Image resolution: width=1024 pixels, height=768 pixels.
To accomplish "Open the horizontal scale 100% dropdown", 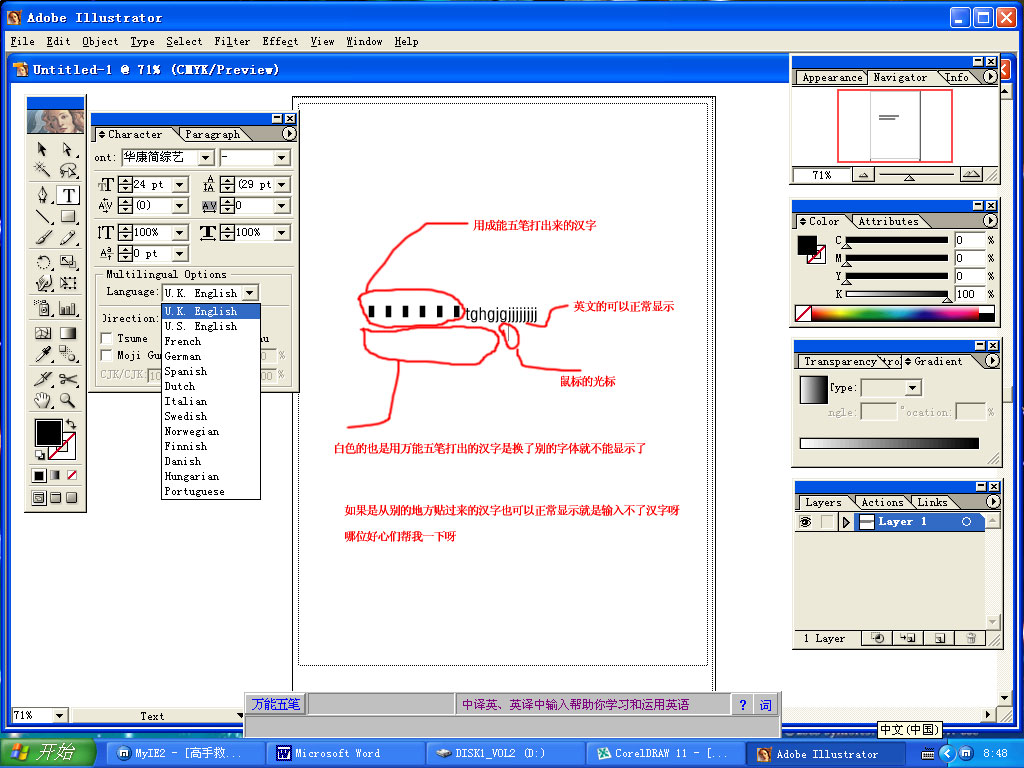I will click(x=281, y=232).
